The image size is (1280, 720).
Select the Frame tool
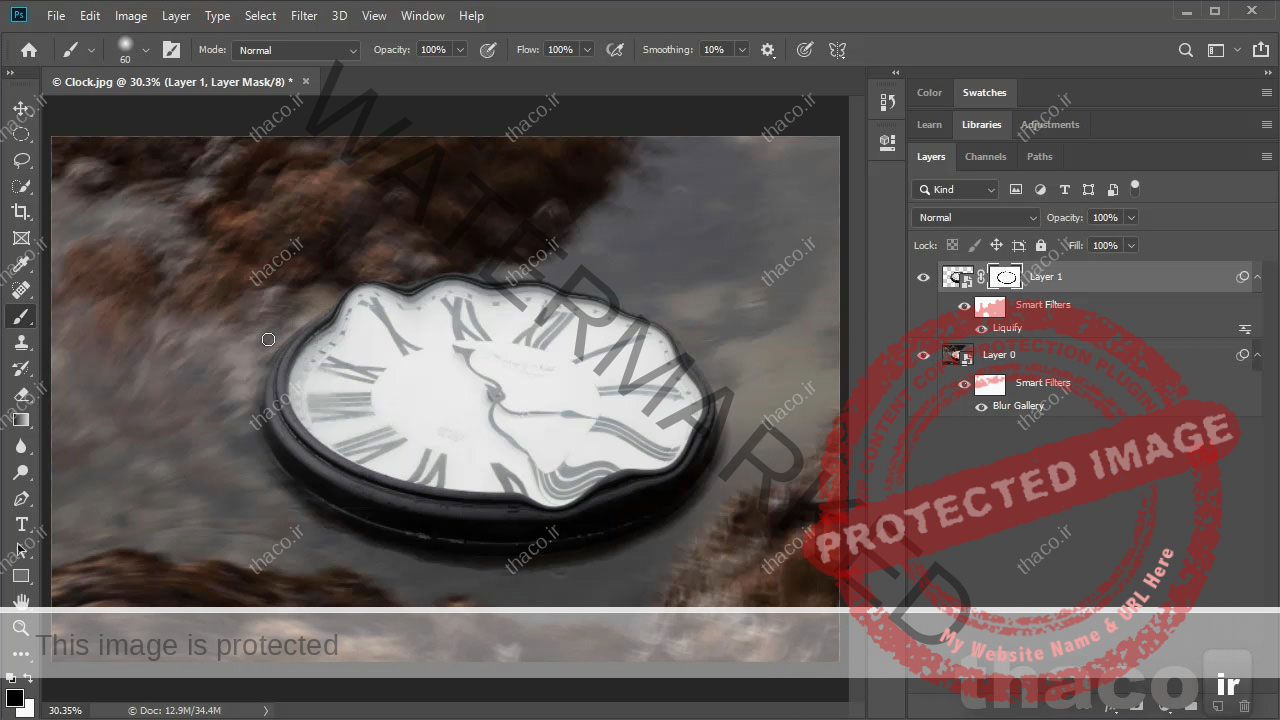(21, 238)
